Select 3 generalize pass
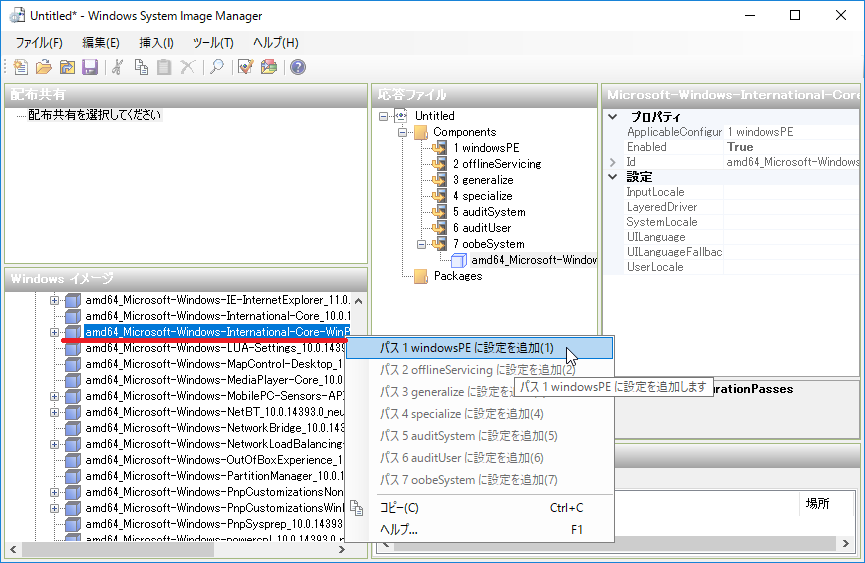The width and height of the screenshot is (865, 563). click(x=483, y=180)
